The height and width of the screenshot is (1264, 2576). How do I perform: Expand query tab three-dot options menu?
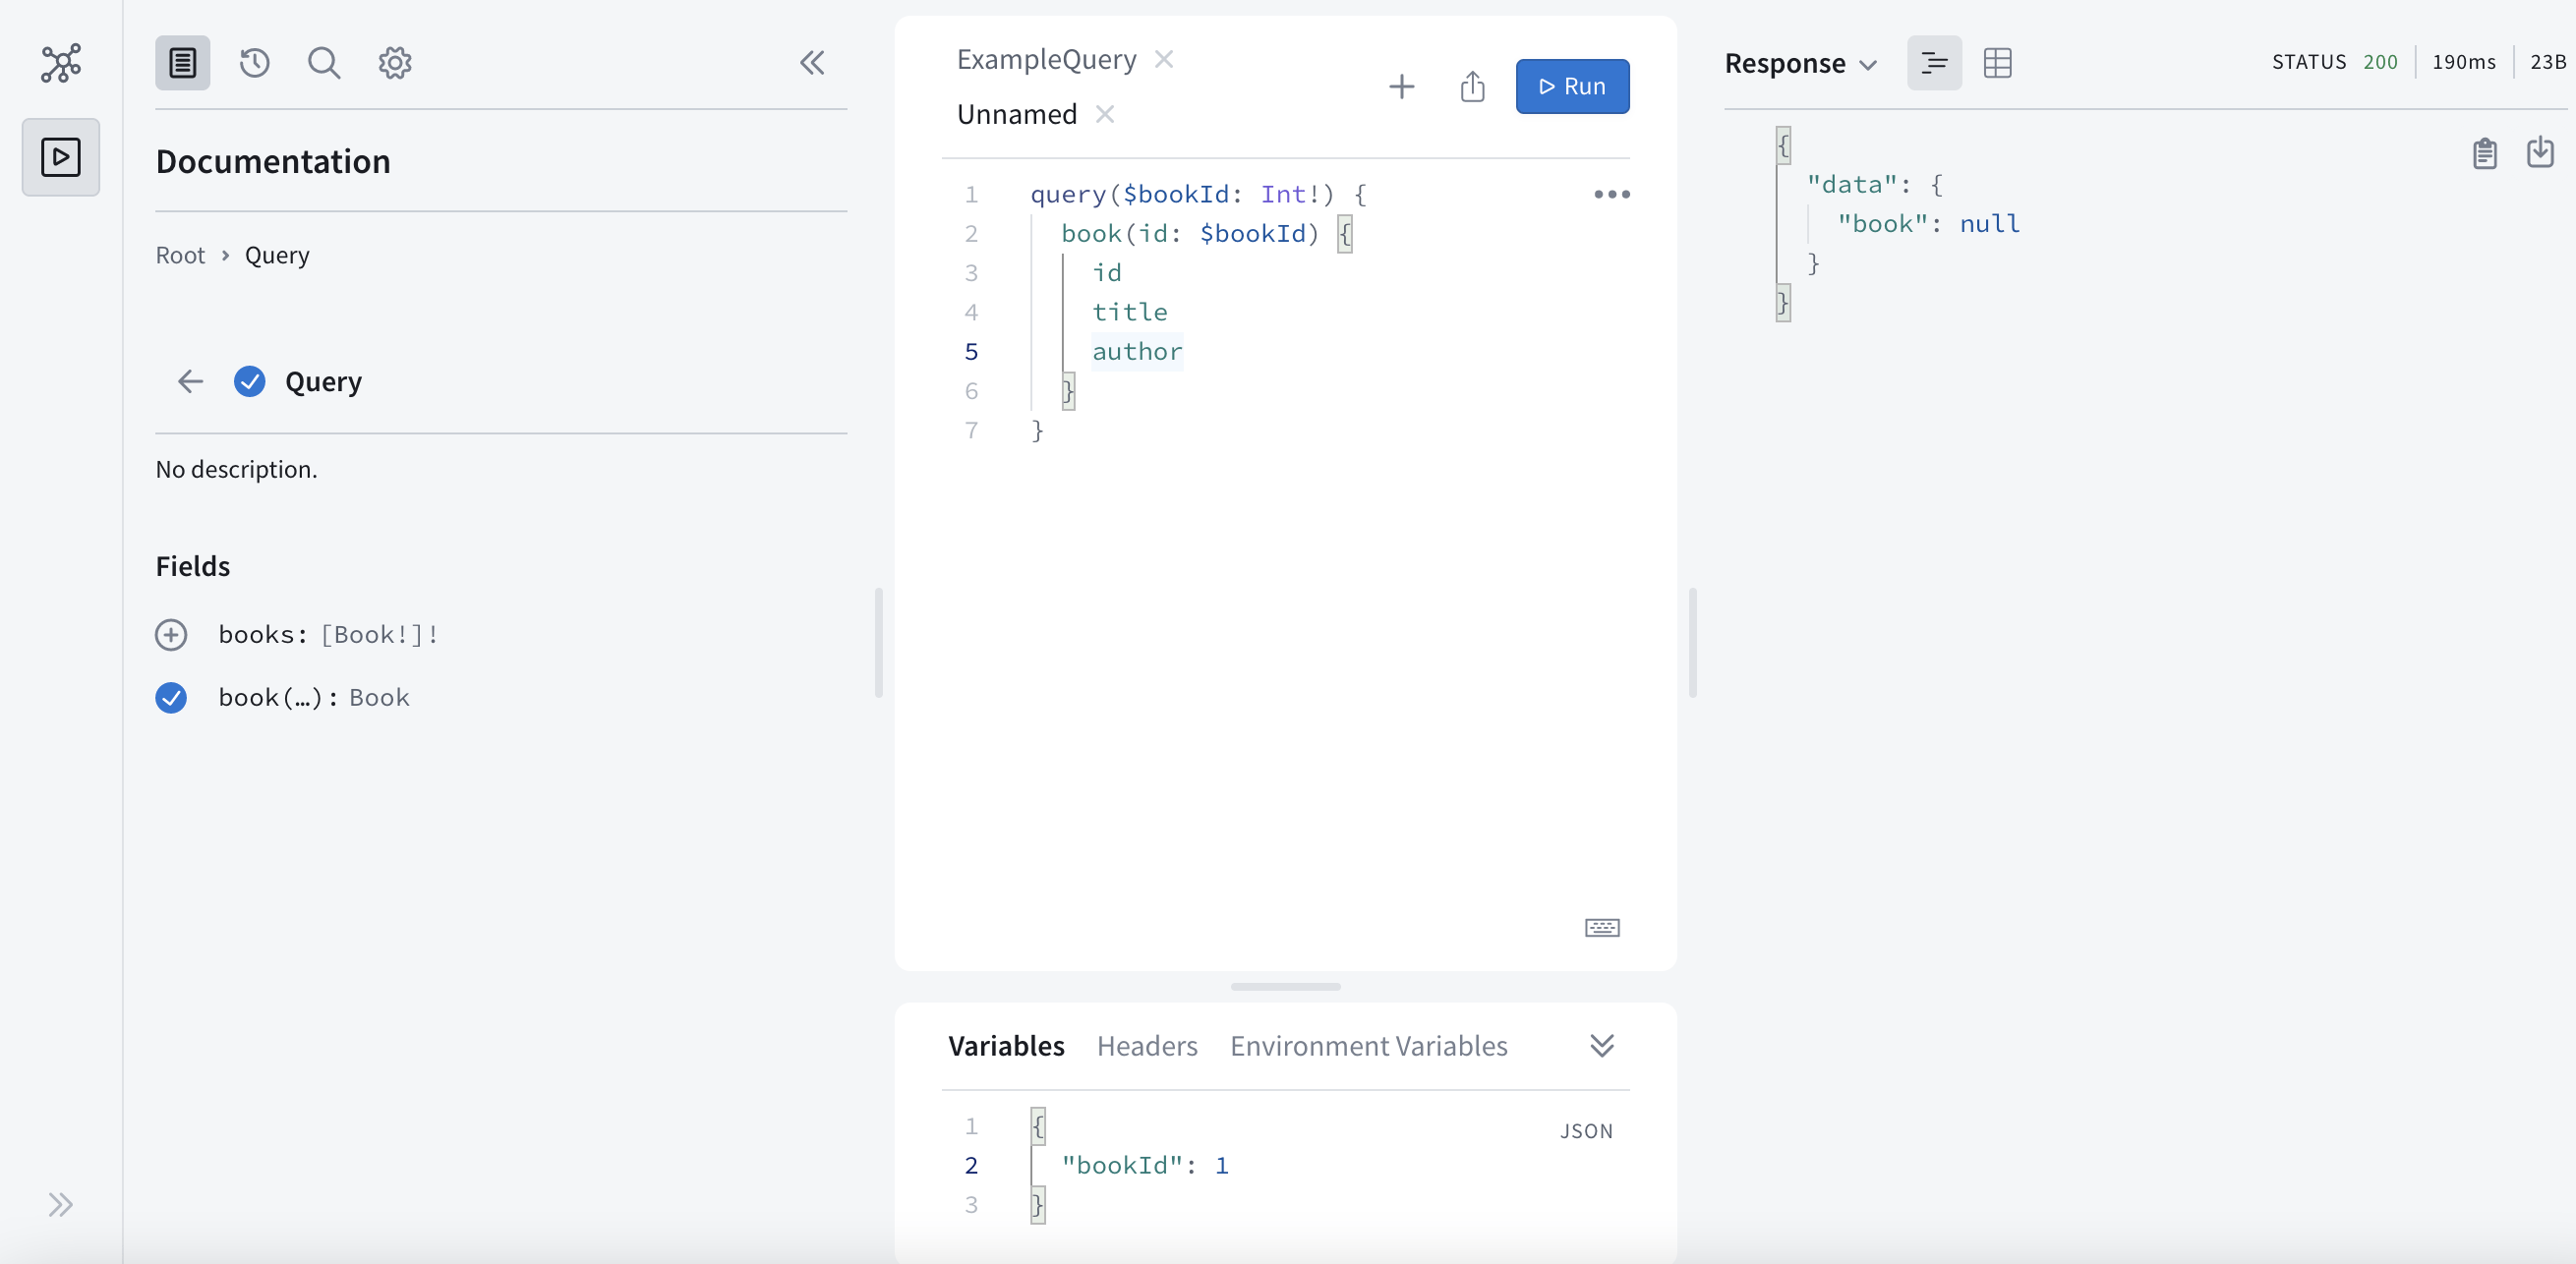point(1610,196)
